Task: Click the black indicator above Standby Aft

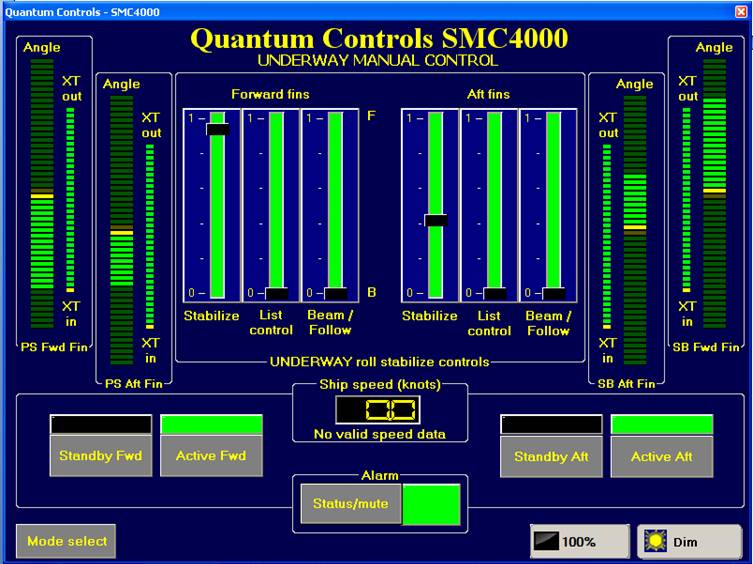Action: [551, 425]
